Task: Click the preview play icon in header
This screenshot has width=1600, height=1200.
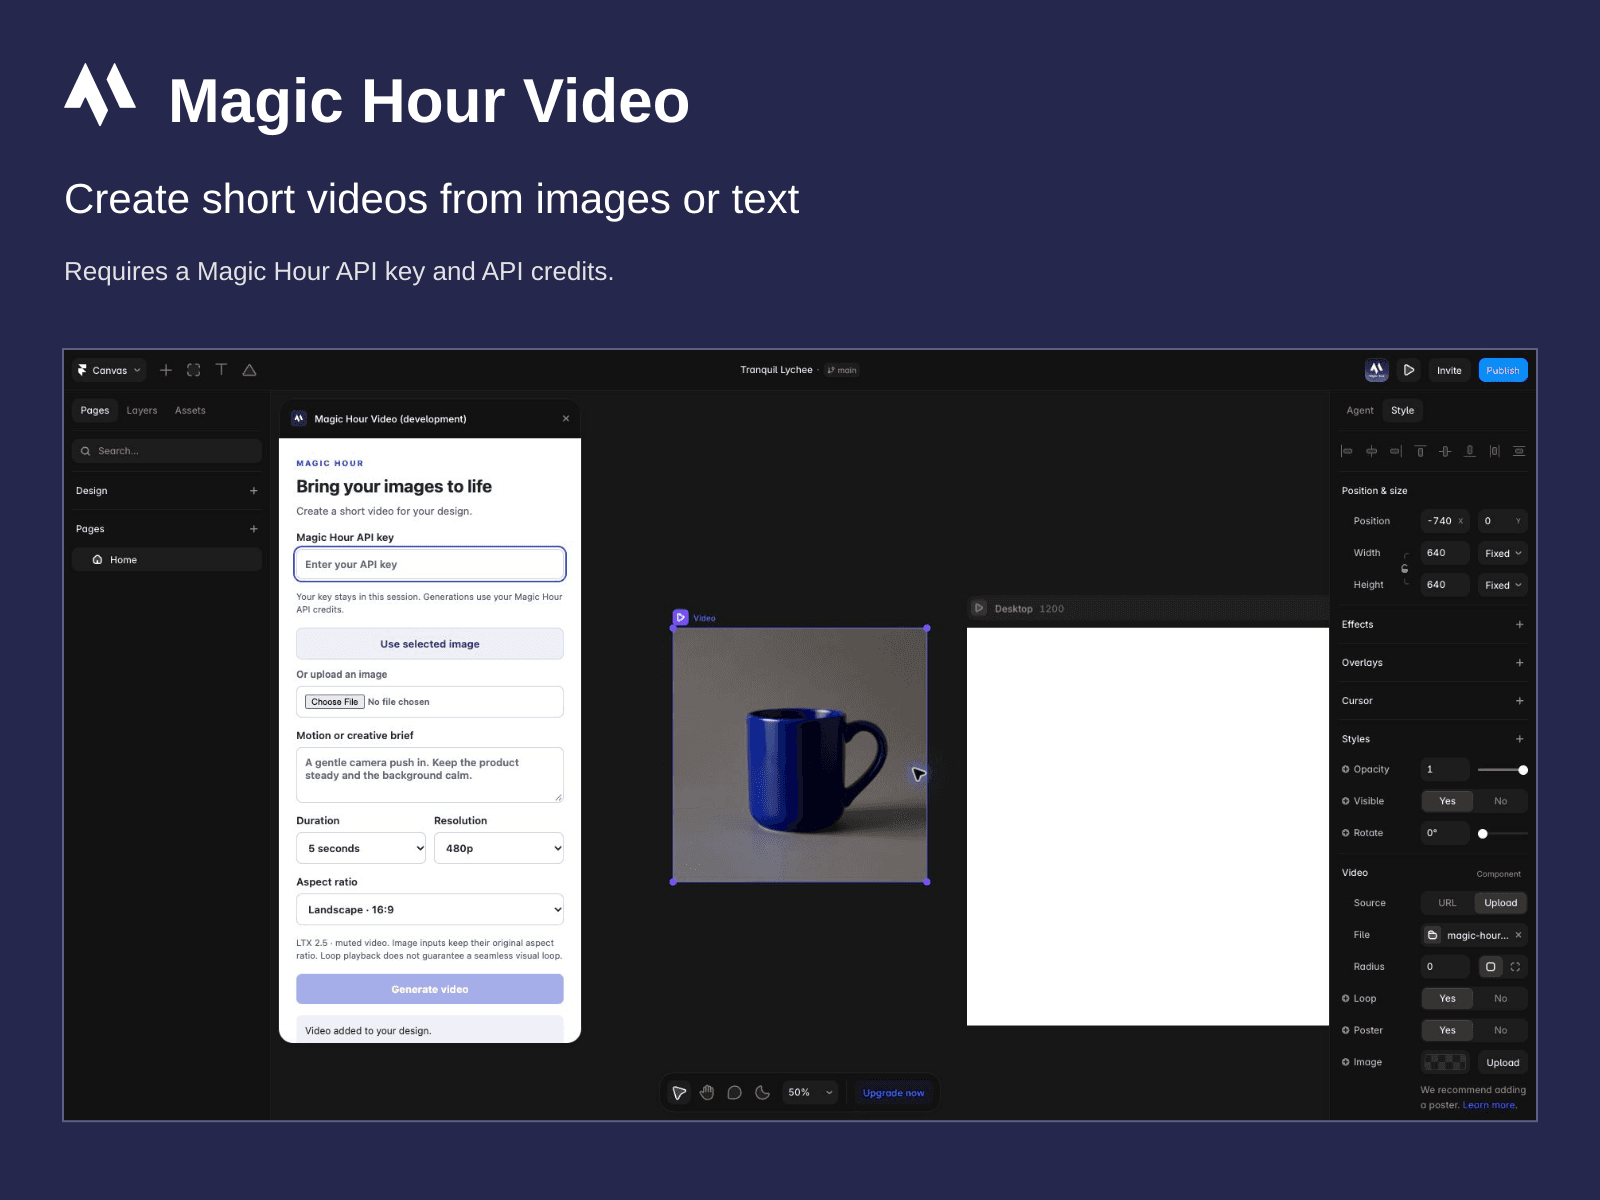Action: pos(1409,370)
